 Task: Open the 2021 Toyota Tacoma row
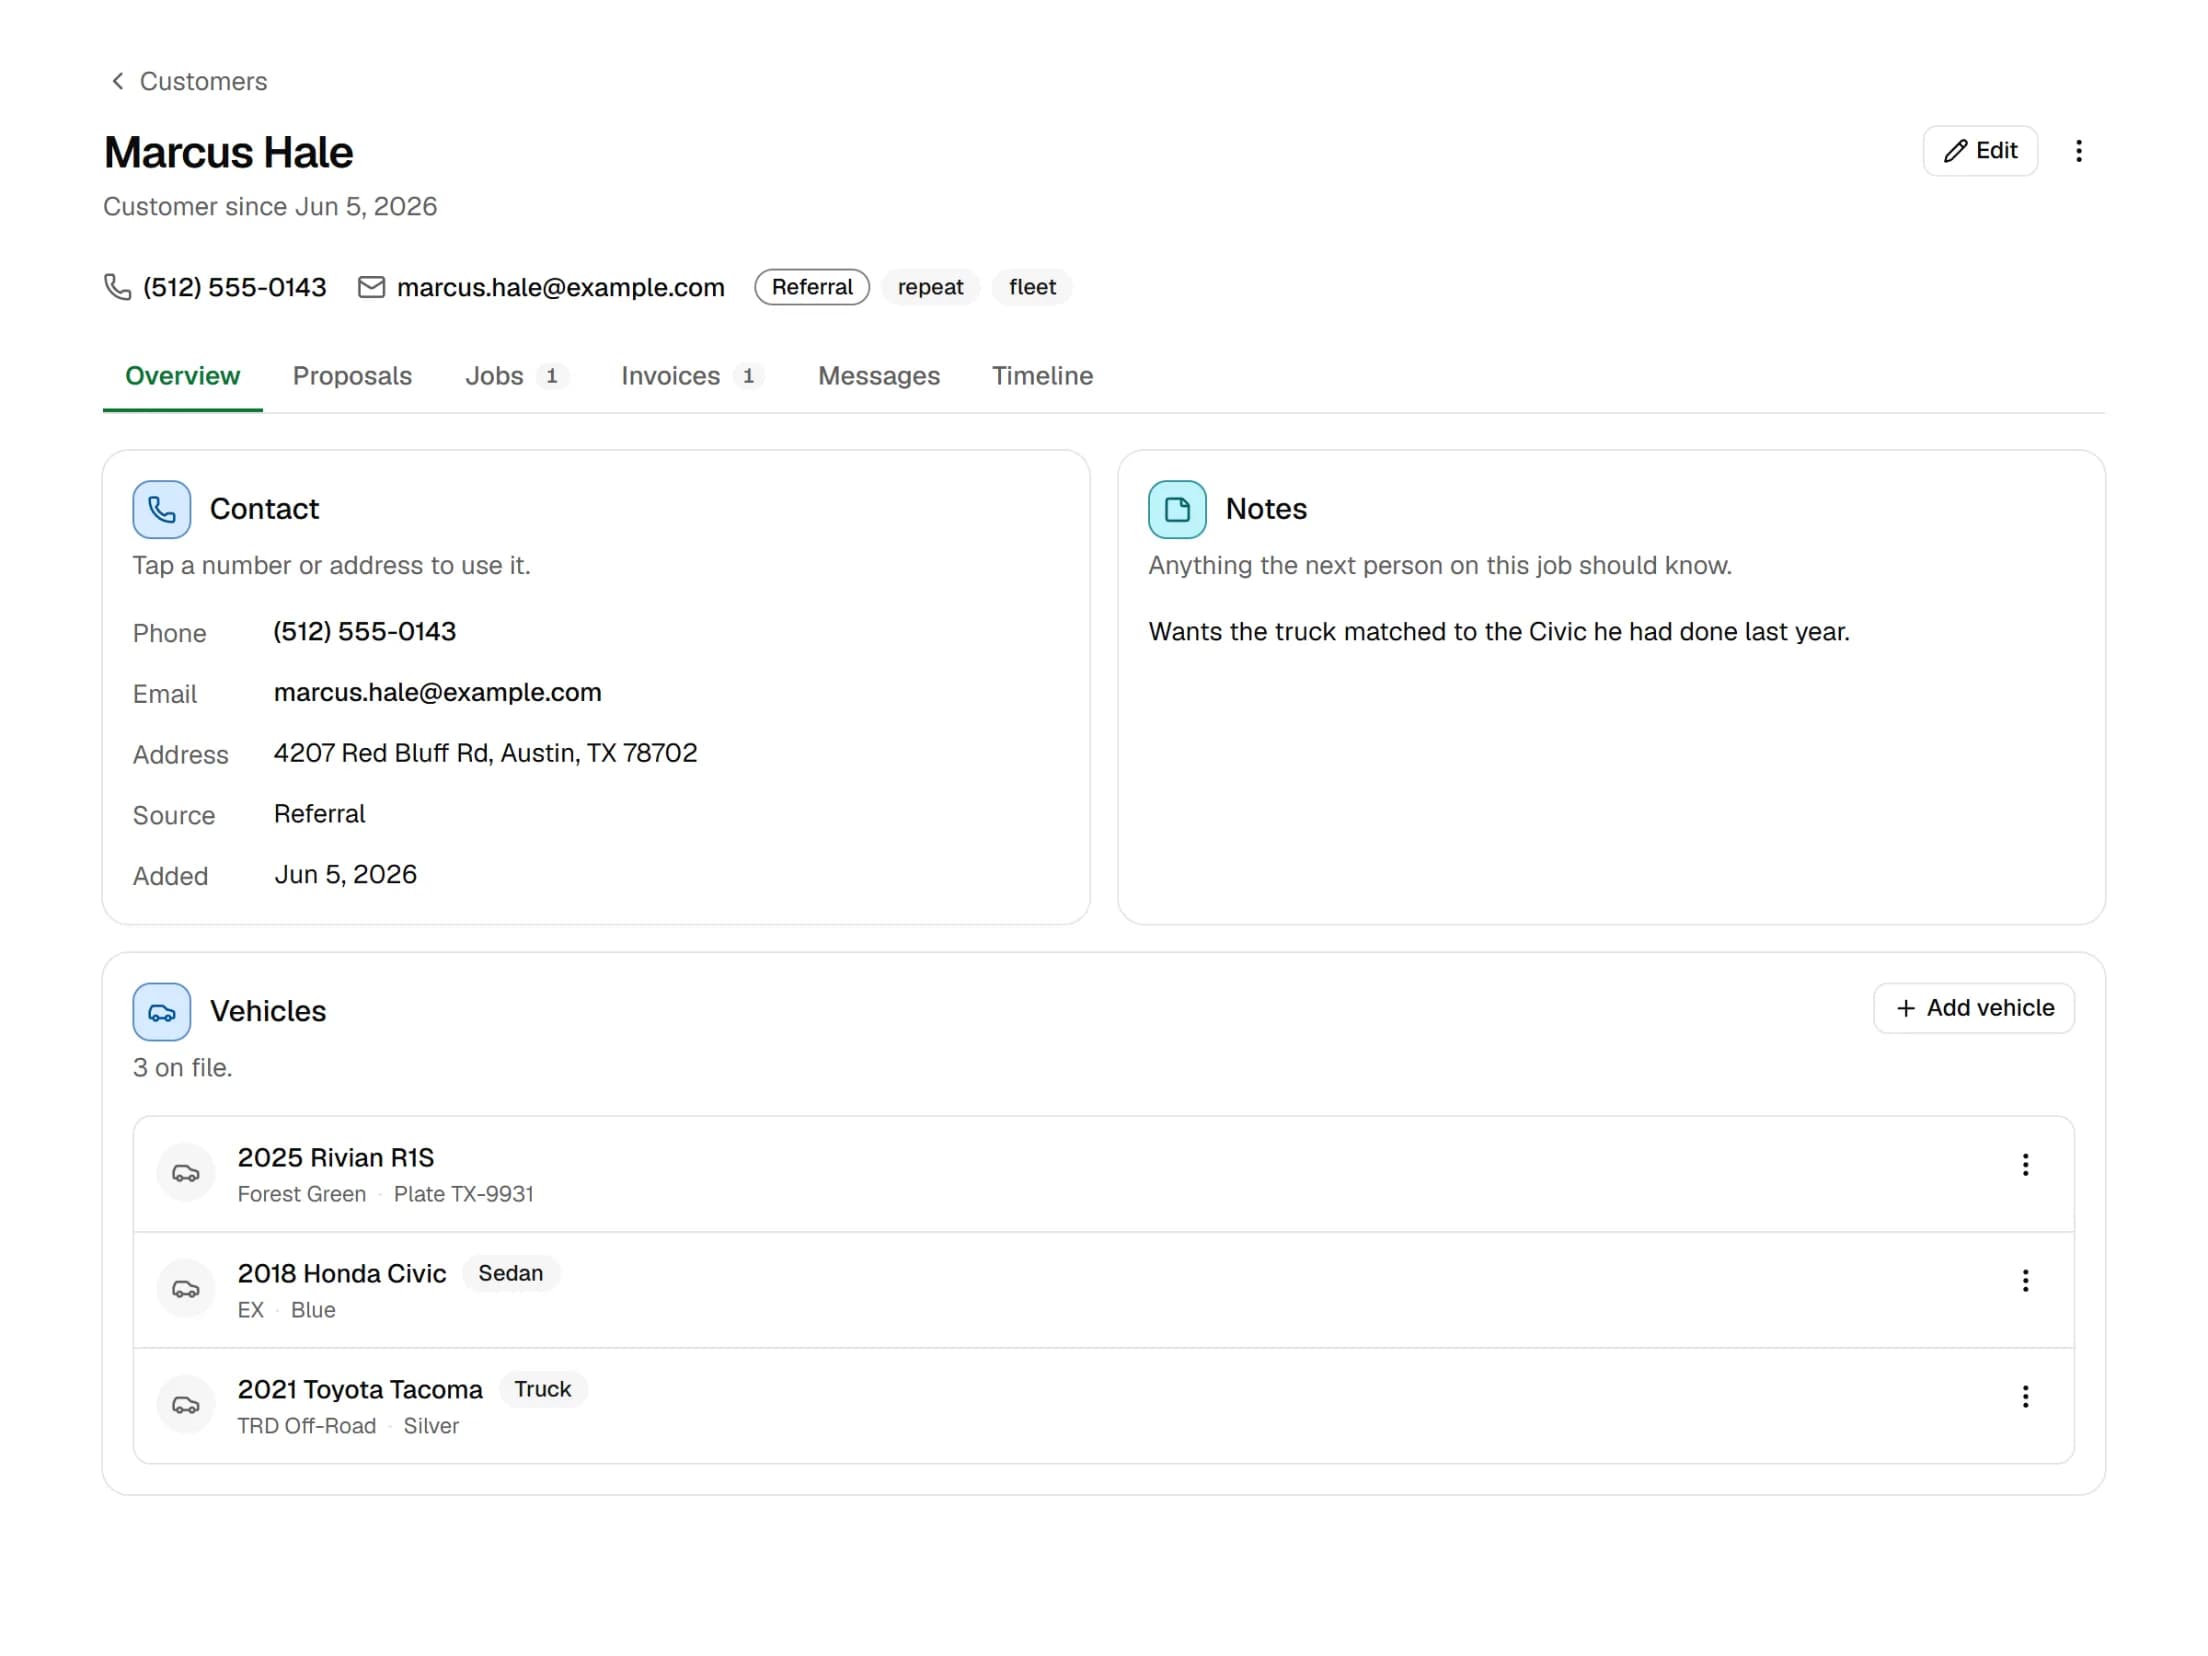click(1103, 1406)
